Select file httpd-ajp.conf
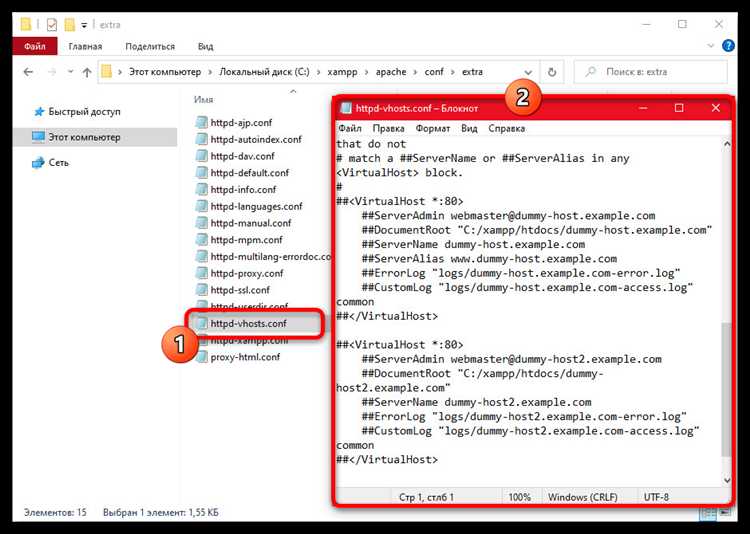This screenshot has height=534, width=750. 241,122
